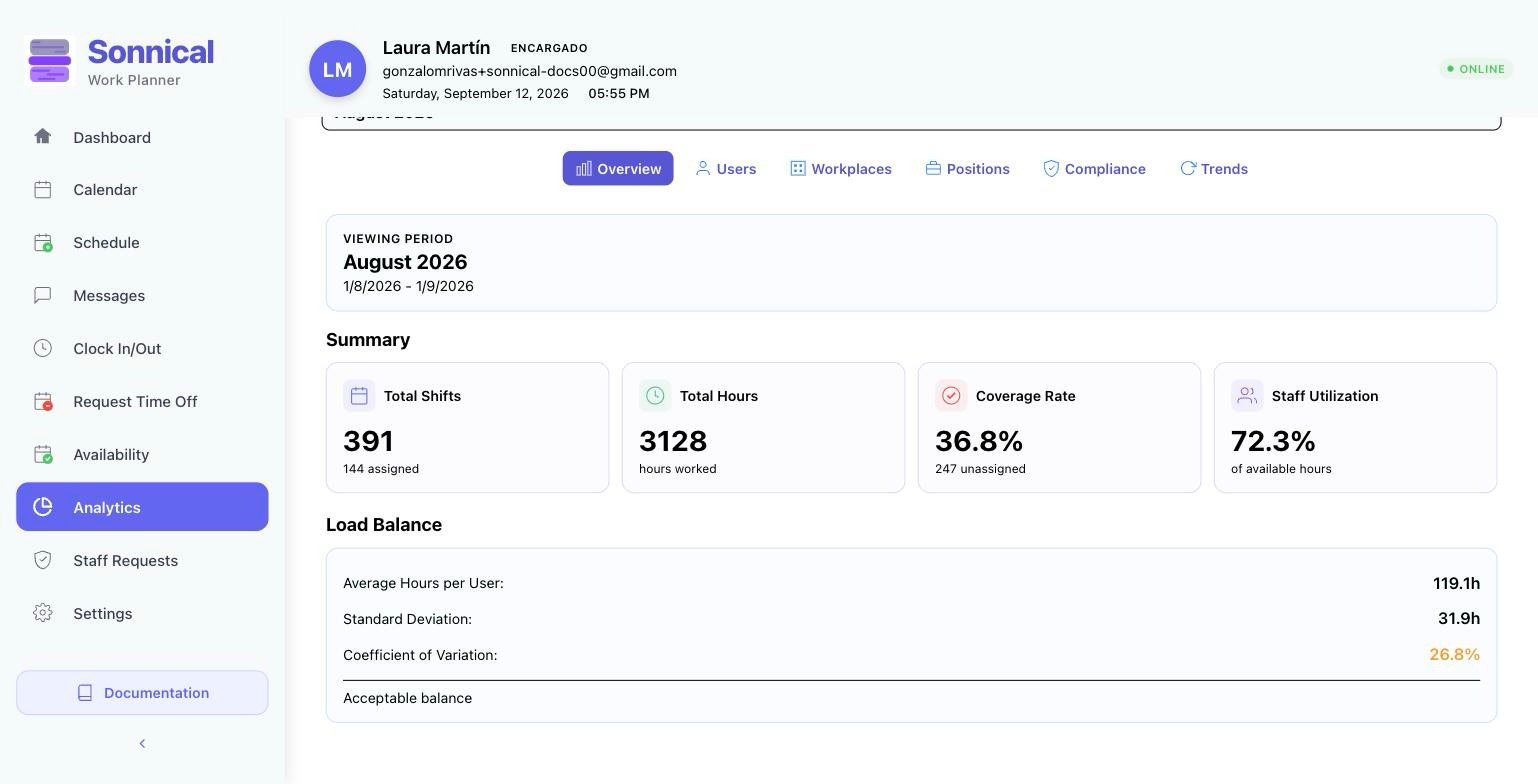
Task: Click the 26.8% coefficient of variation value
Action: point(1454,655)
